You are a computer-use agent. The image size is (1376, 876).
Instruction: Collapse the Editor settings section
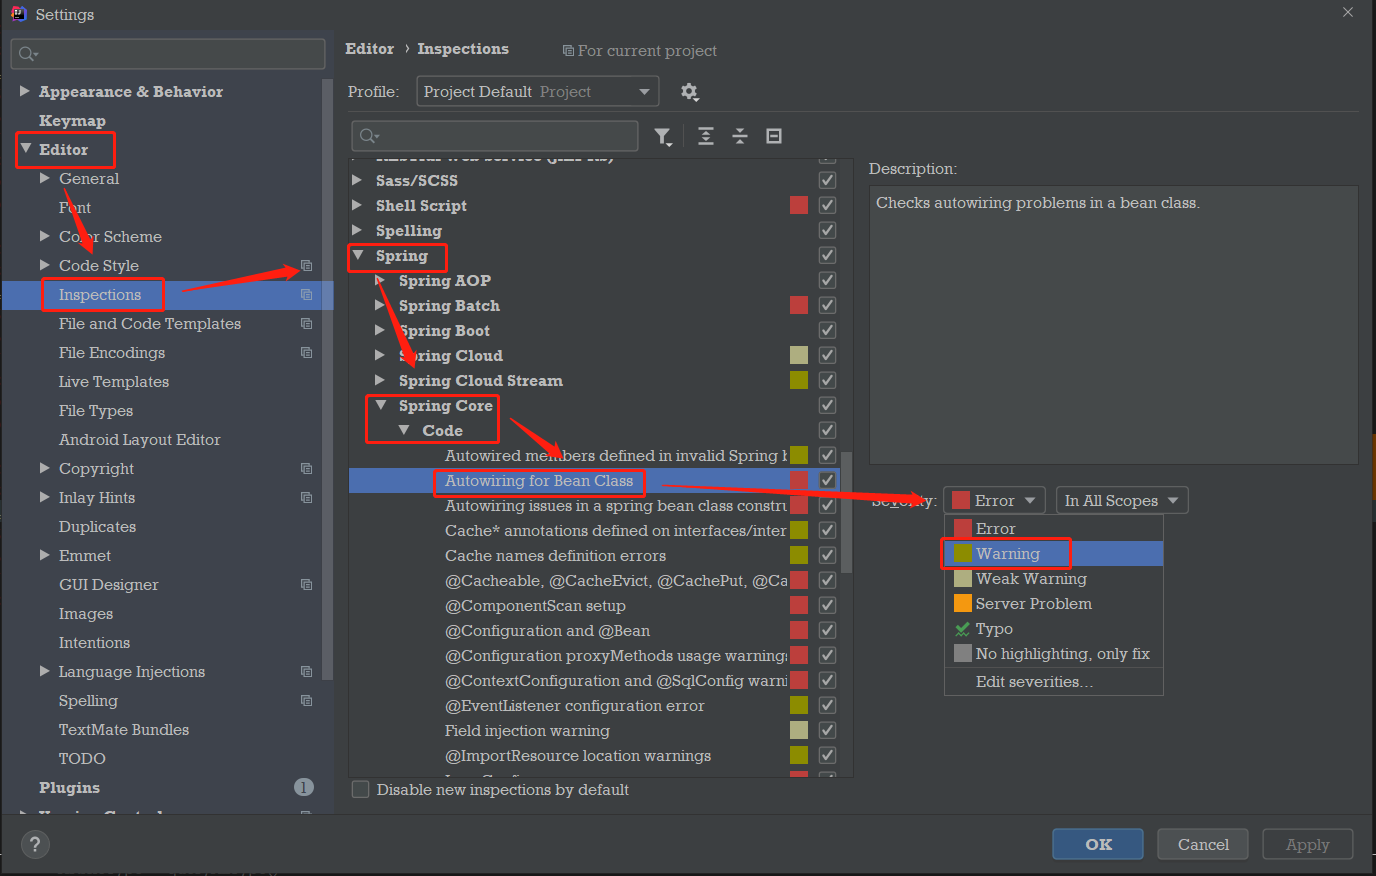(x=26, y=149)
